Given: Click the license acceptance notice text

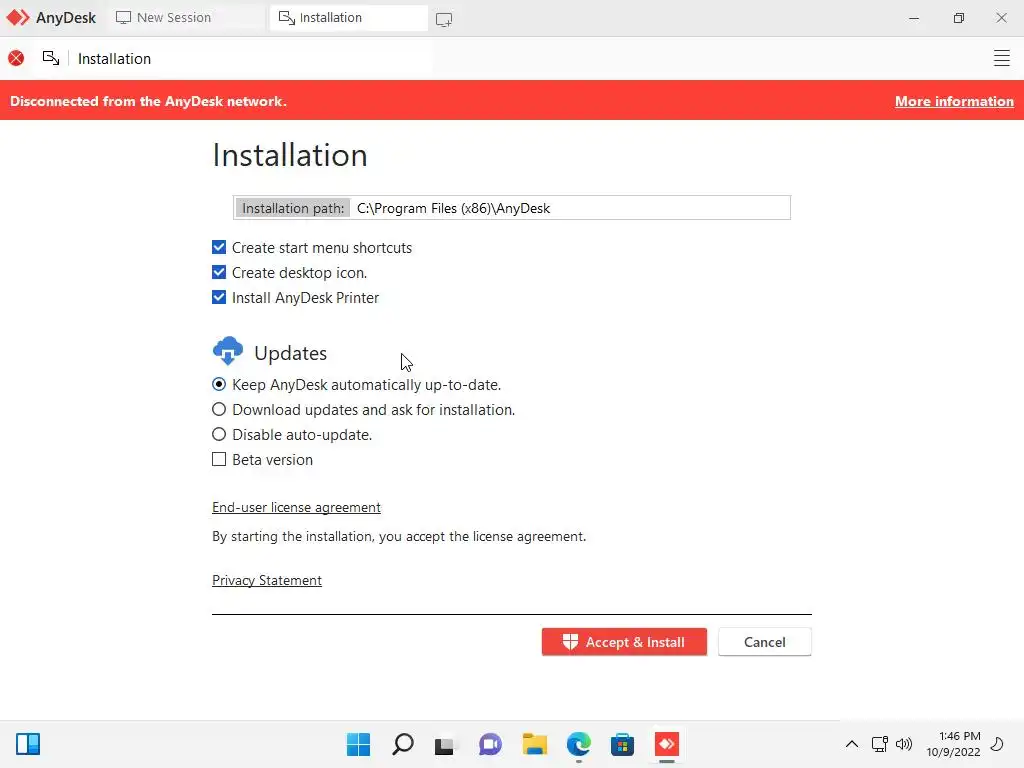Looking at the screenshot, I should coord(399,536).
